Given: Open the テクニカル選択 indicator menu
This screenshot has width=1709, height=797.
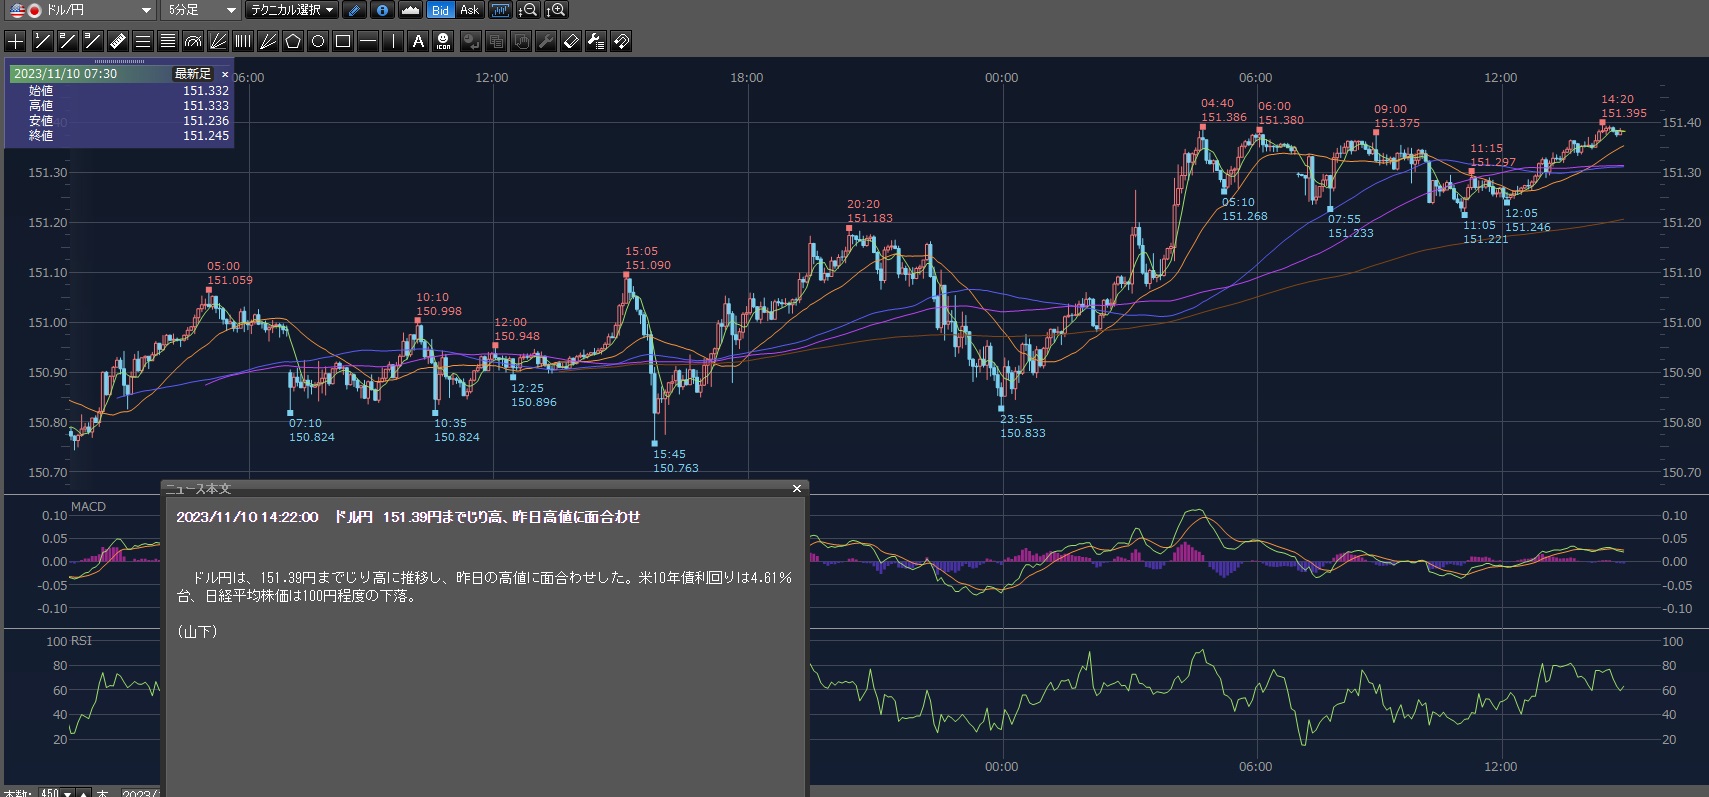Looking at the screenshot, I should [291, 10].
